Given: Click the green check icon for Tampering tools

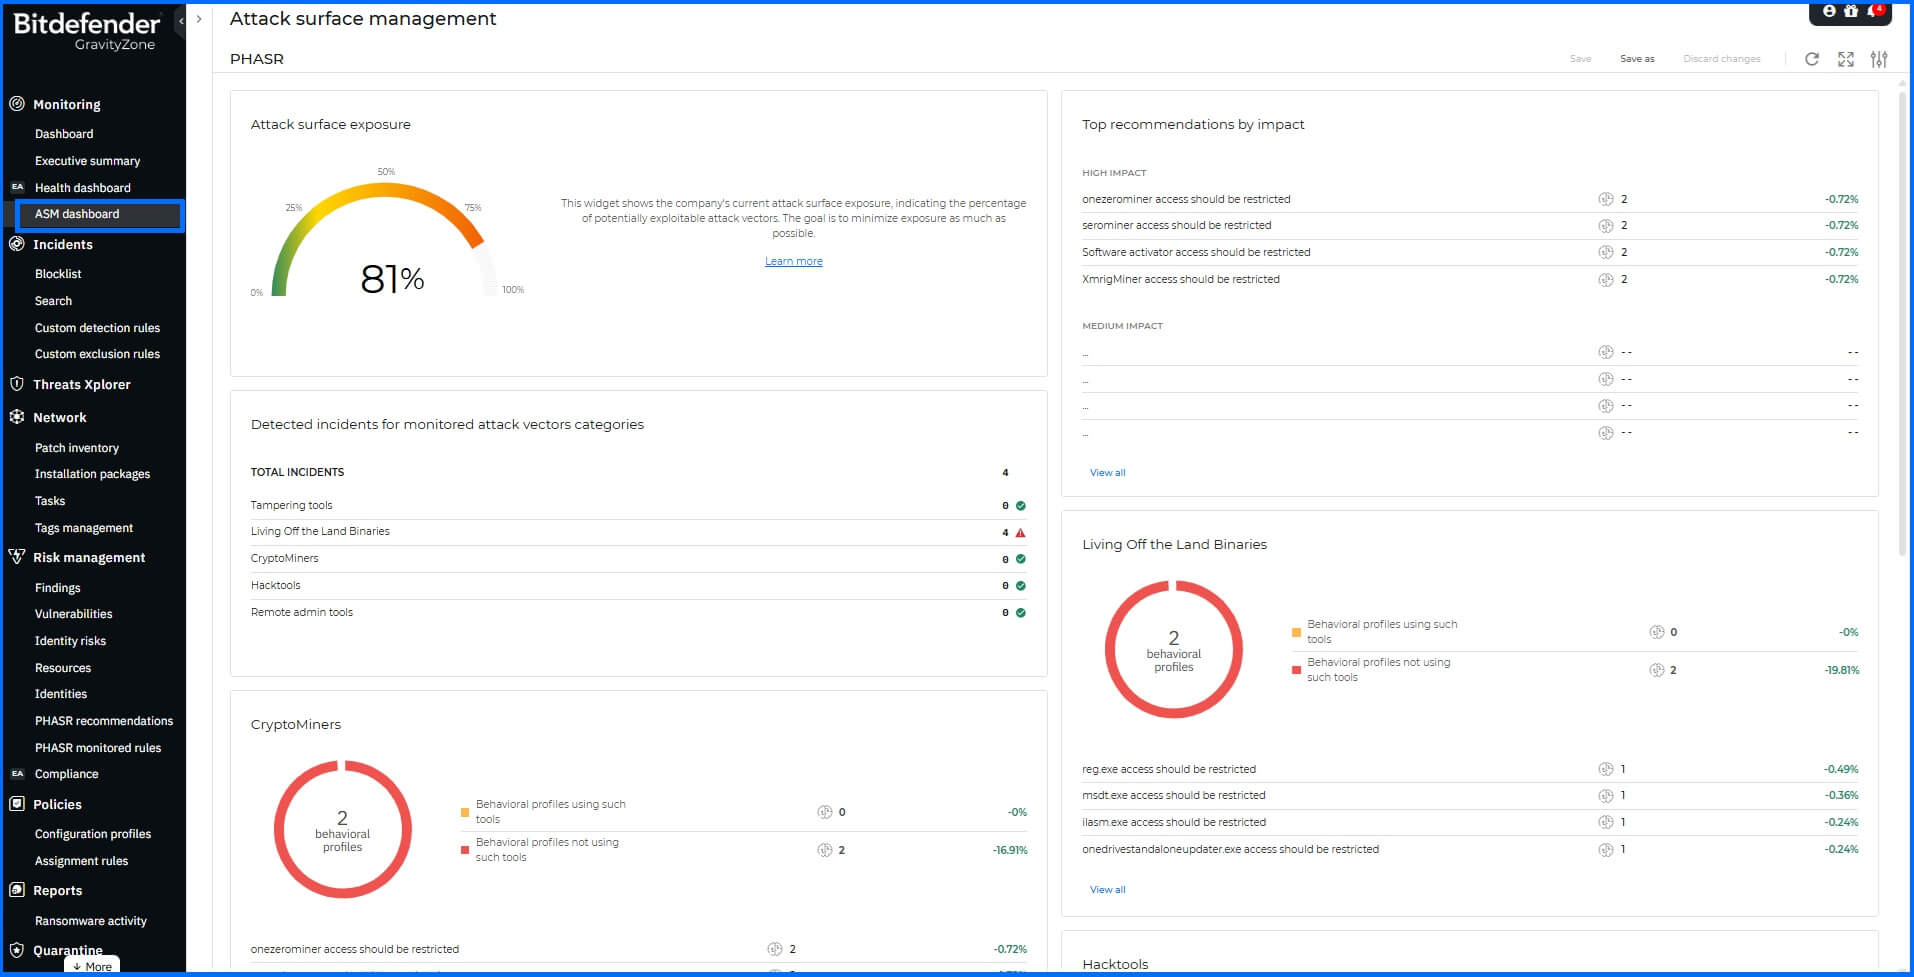Looking at the screenshot, I should pyautogui.click(x=1020, y=505).
